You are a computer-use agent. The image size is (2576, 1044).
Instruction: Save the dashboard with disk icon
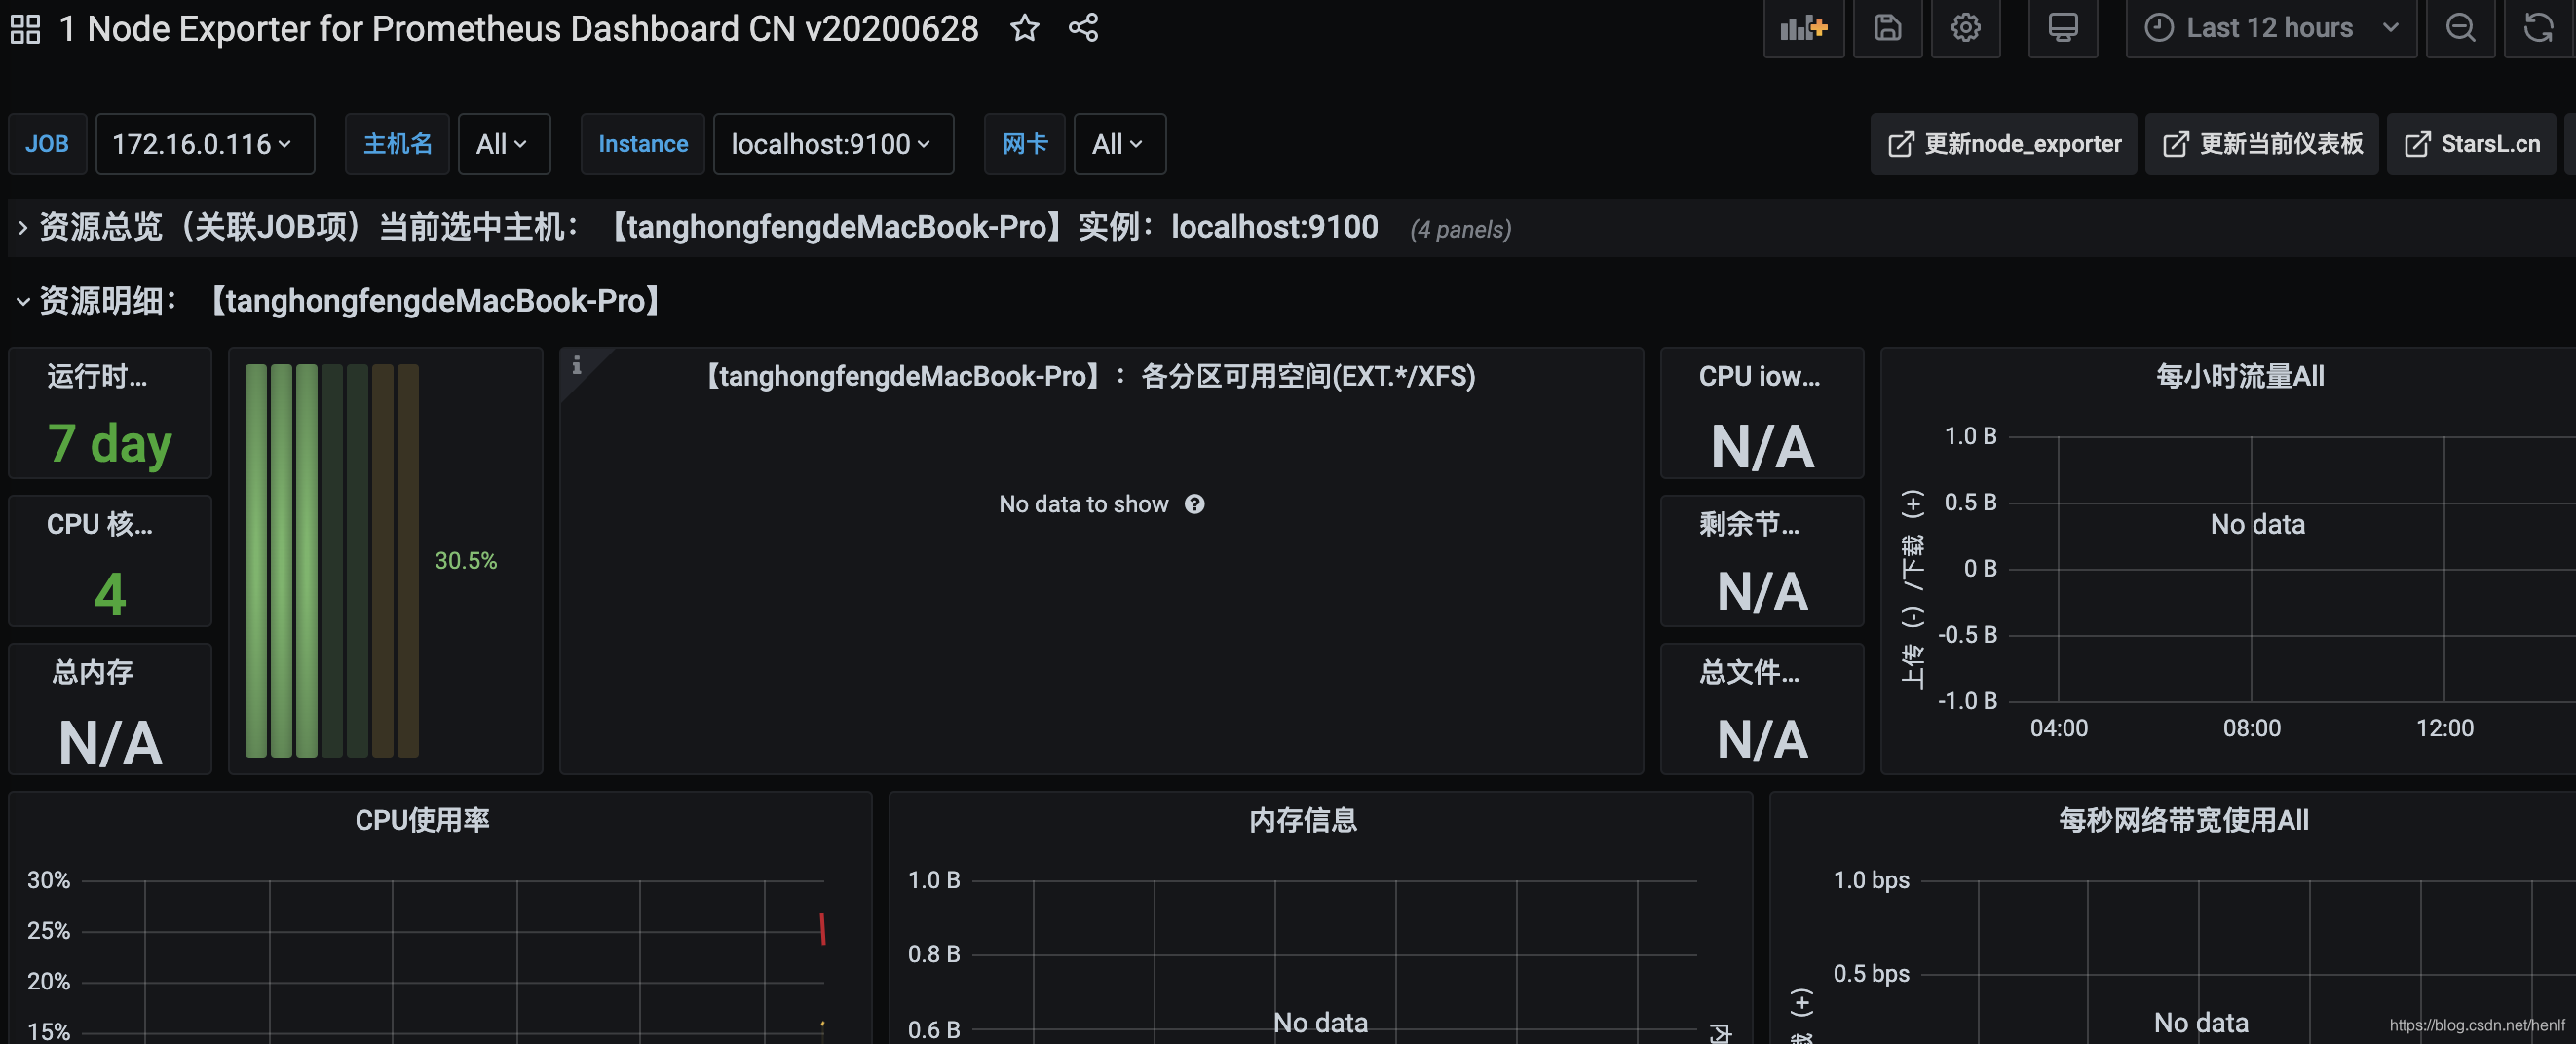pos(1887,28)
